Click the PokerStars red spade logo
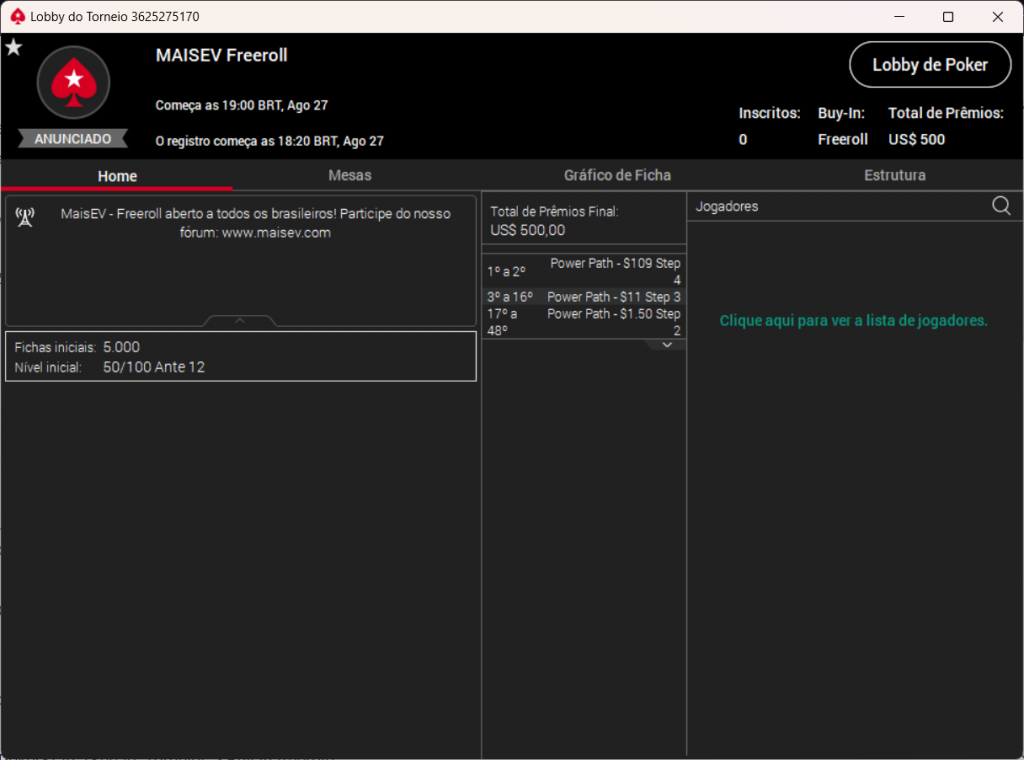This screenshot has height=760, width=1024. [x=73, y=82]
